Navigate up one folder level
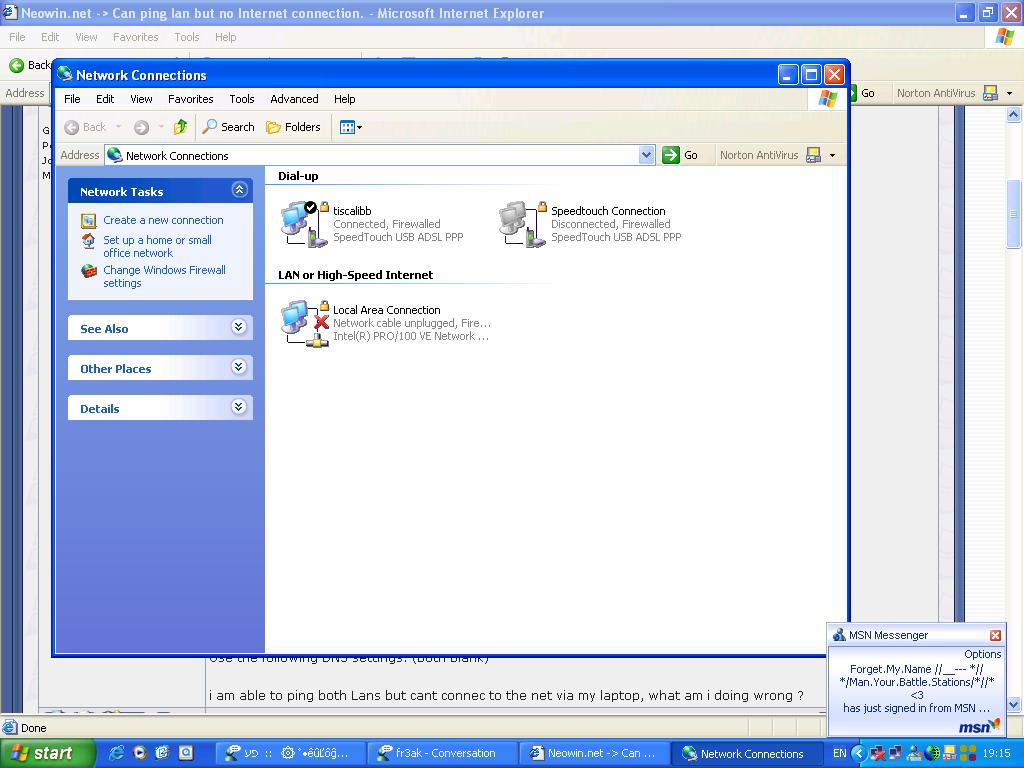The width and height of the screenshot is (1024, 768). click(x=180, y=127)
